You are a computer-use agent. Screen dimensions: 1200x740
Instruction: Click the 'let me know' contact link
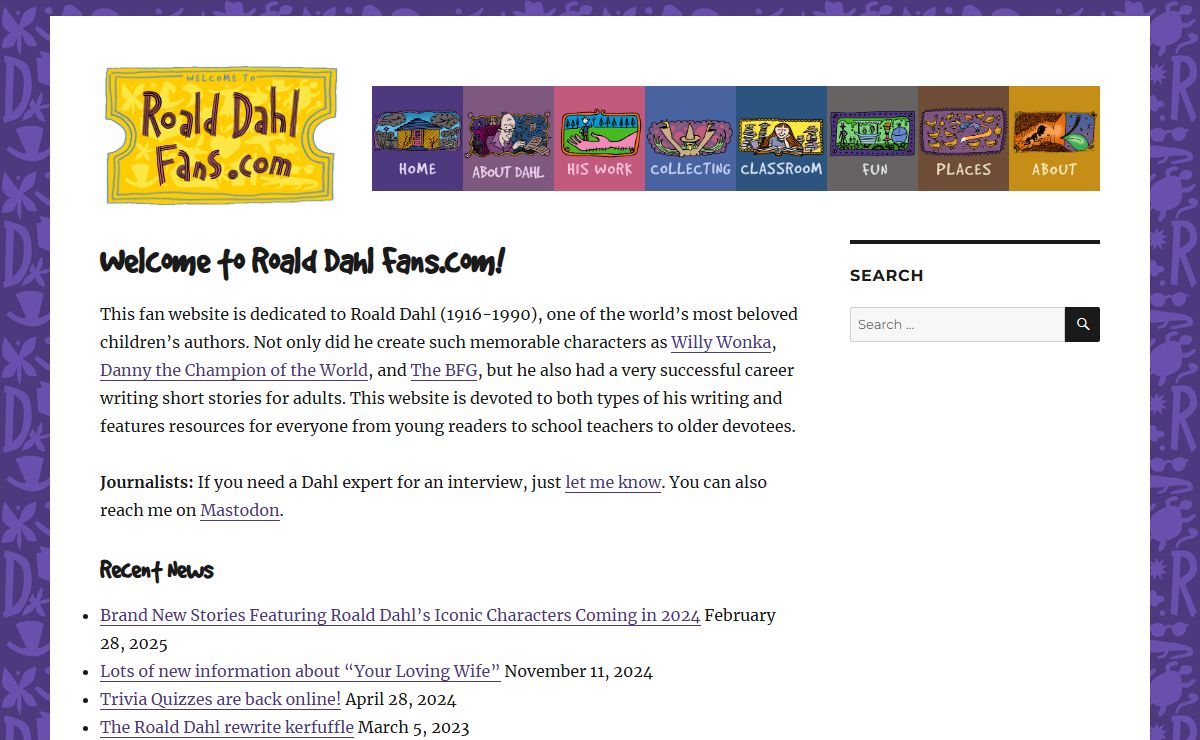[x=613, y=482]
